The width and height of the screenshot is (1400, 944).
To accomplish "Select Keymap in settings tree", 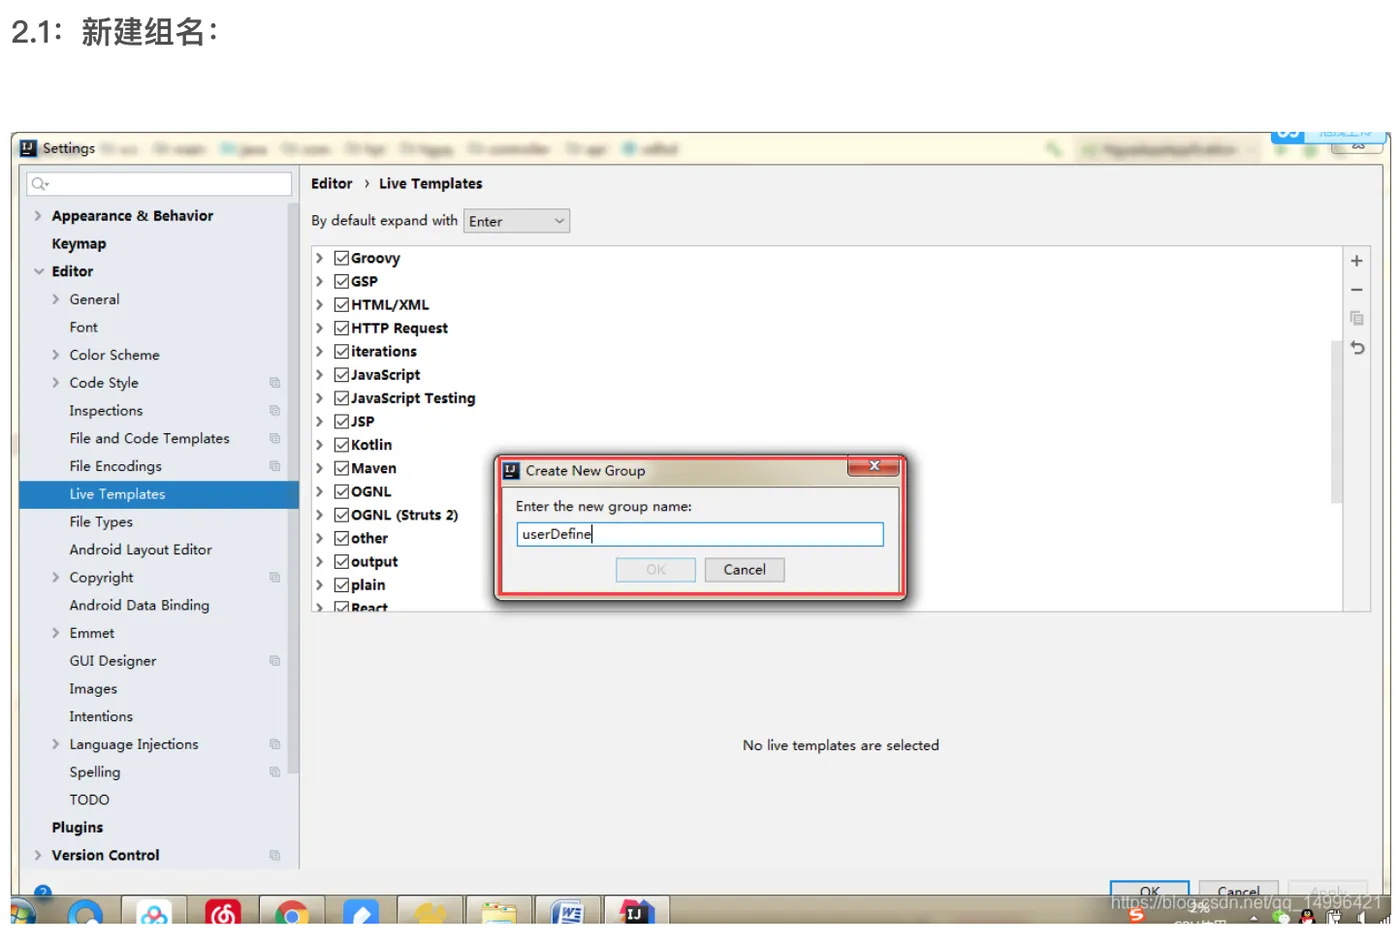I will 79,244.
